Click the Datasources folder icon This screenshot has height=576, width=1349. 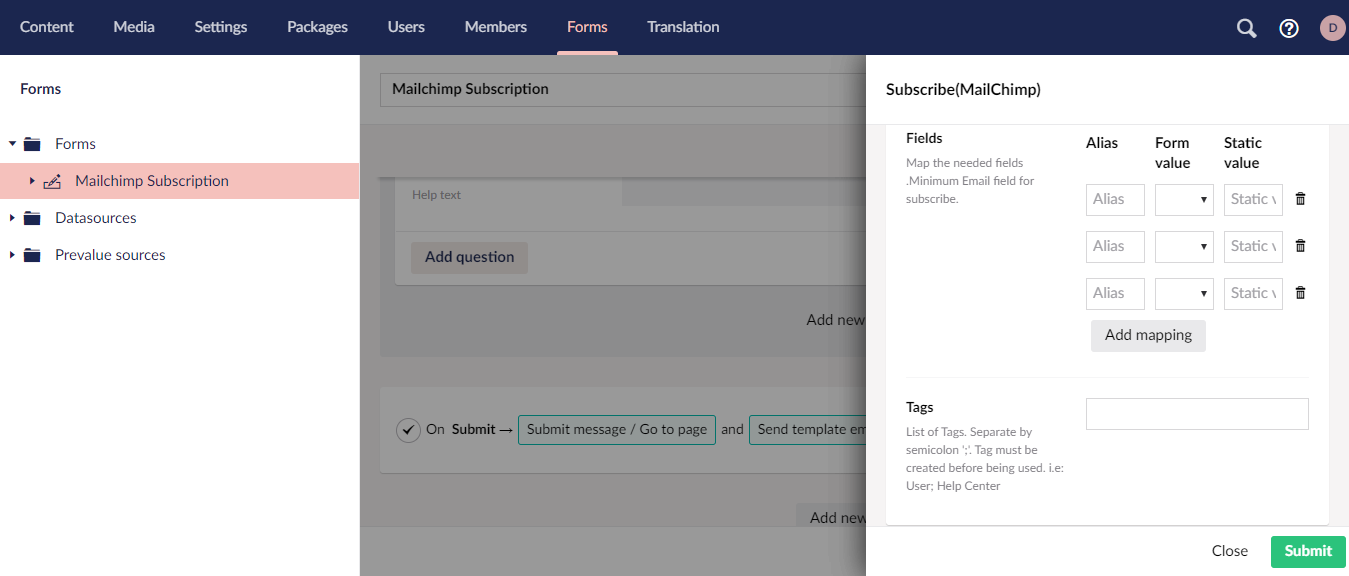pyautogui.click(x=32, y=218)
